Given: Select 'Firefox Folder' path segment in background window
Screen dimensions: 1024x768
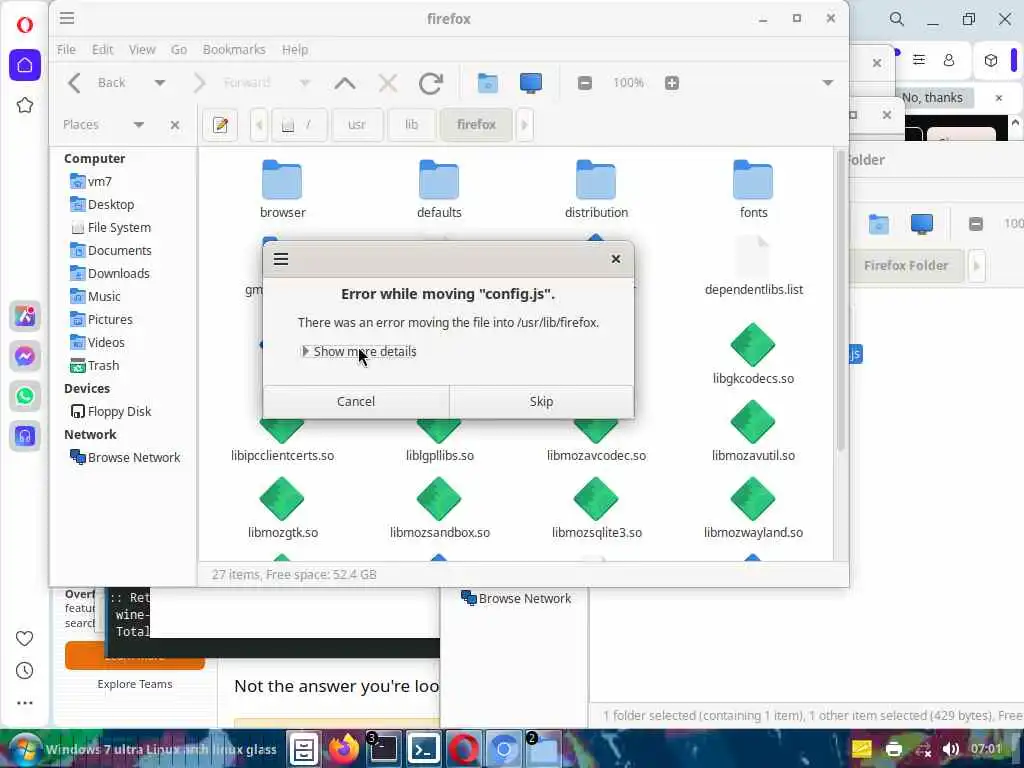Looking at the screenshot, I should click(906, 266).
